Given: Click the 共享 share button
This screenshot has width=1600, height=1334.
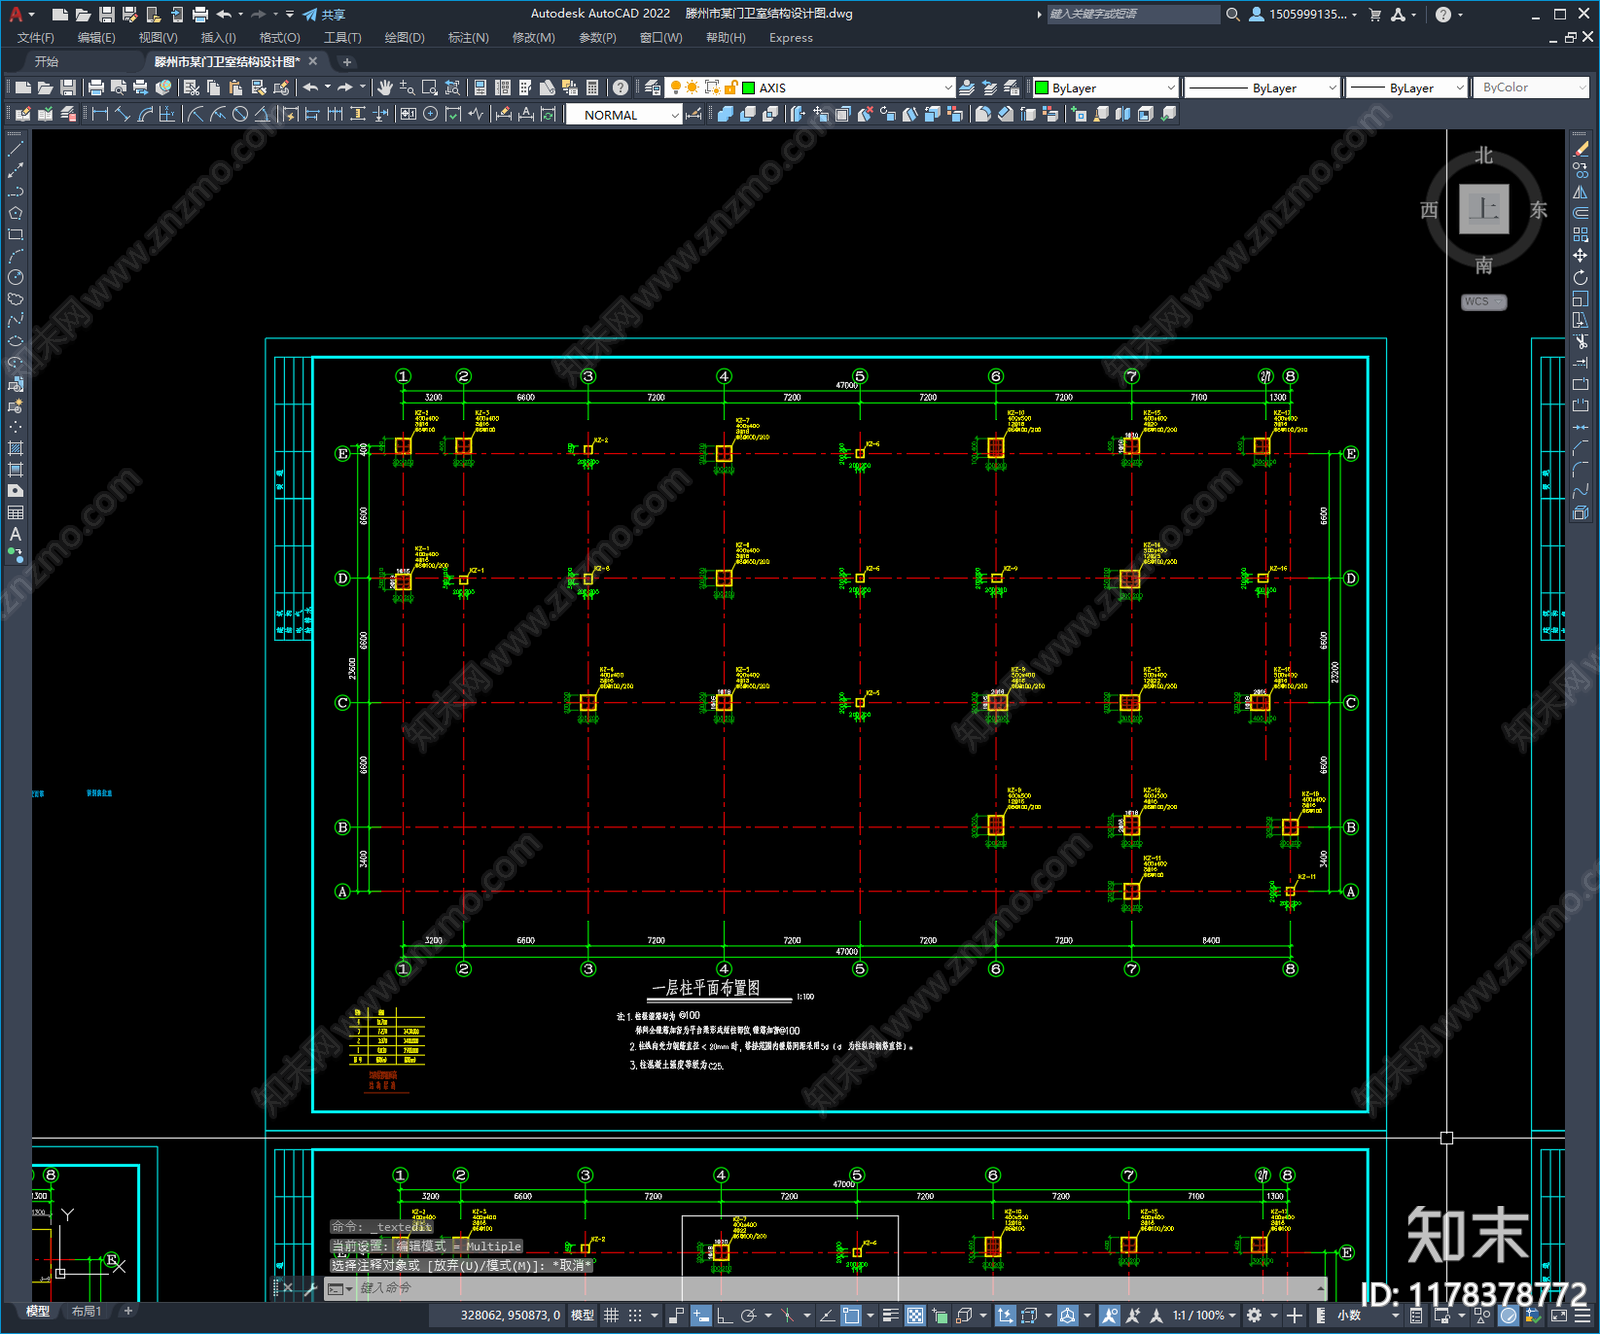Looking at the screenshot, I should 324,14.
